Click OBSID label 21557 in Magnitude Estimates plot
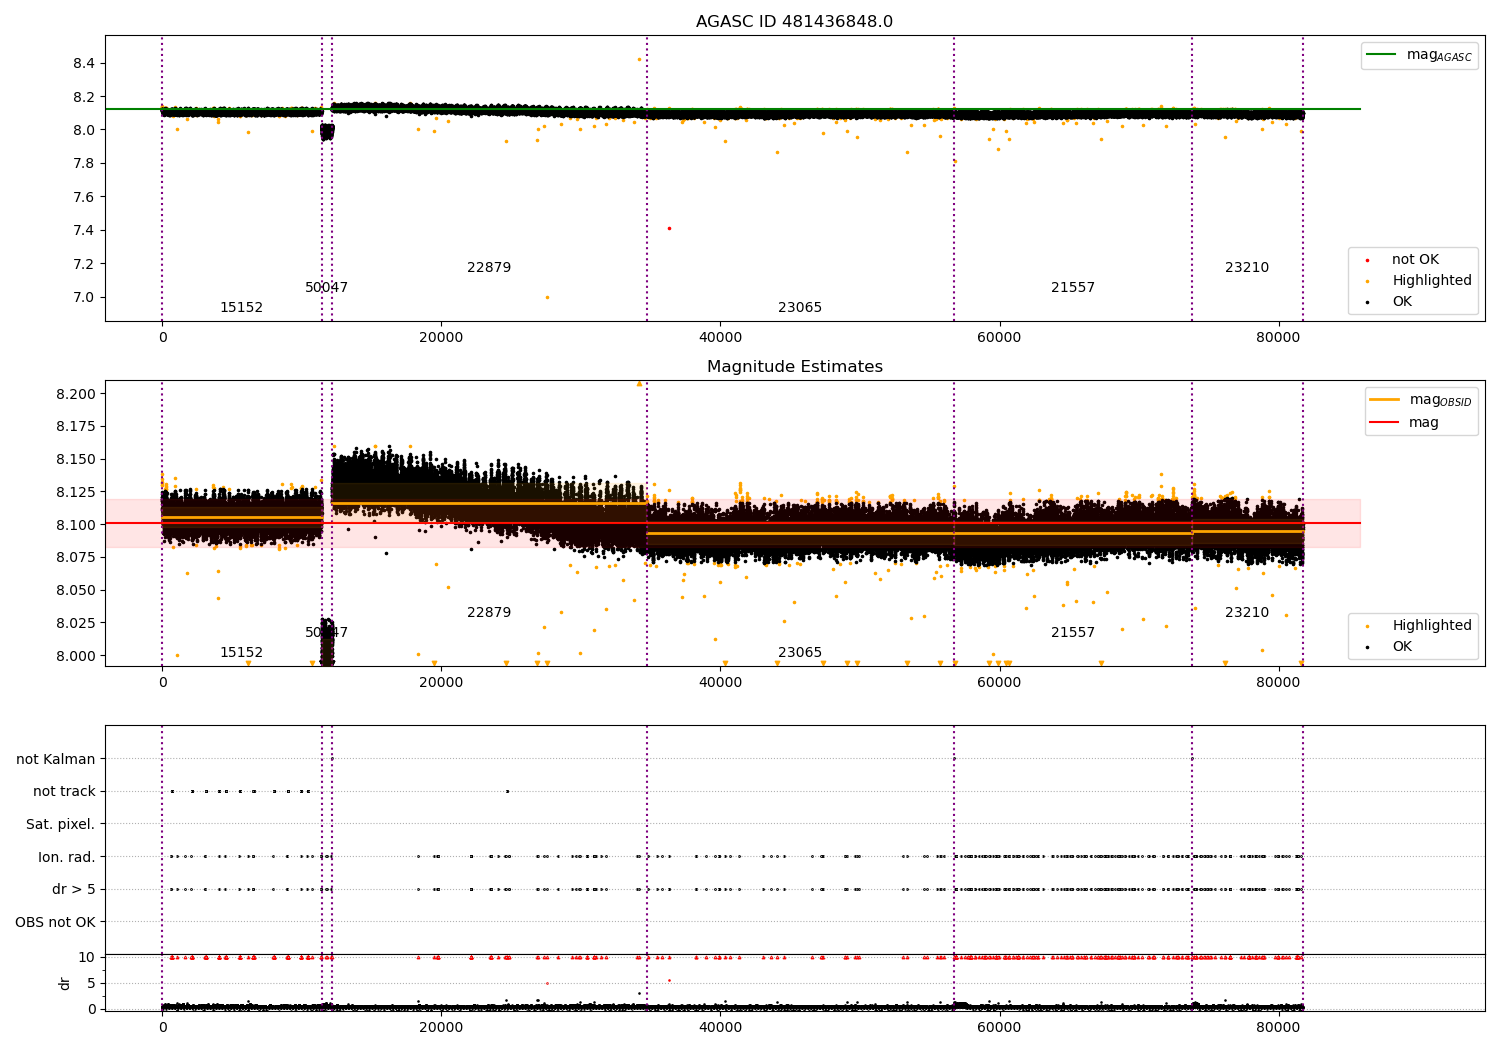 [x=1073, y=633]
